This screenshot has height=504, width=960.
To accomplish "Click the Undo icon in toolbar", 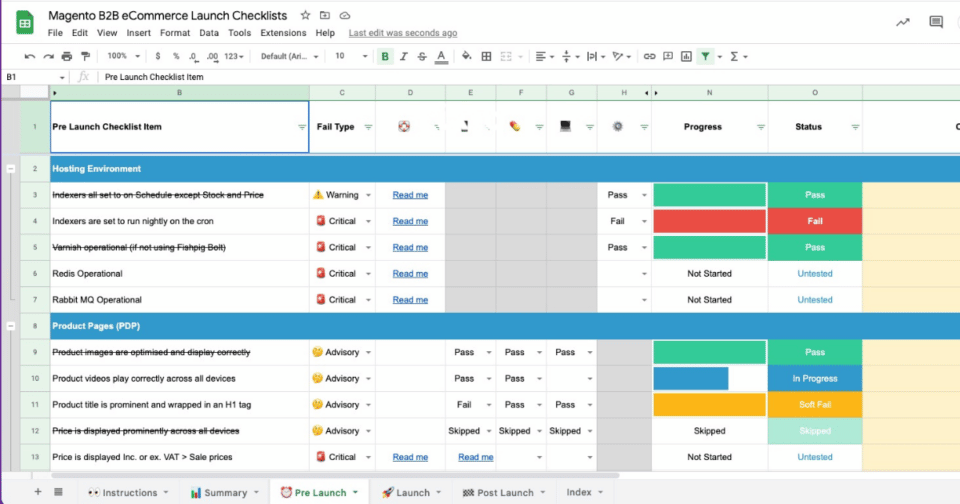I will pyautogui.click(x=30, y=56).
